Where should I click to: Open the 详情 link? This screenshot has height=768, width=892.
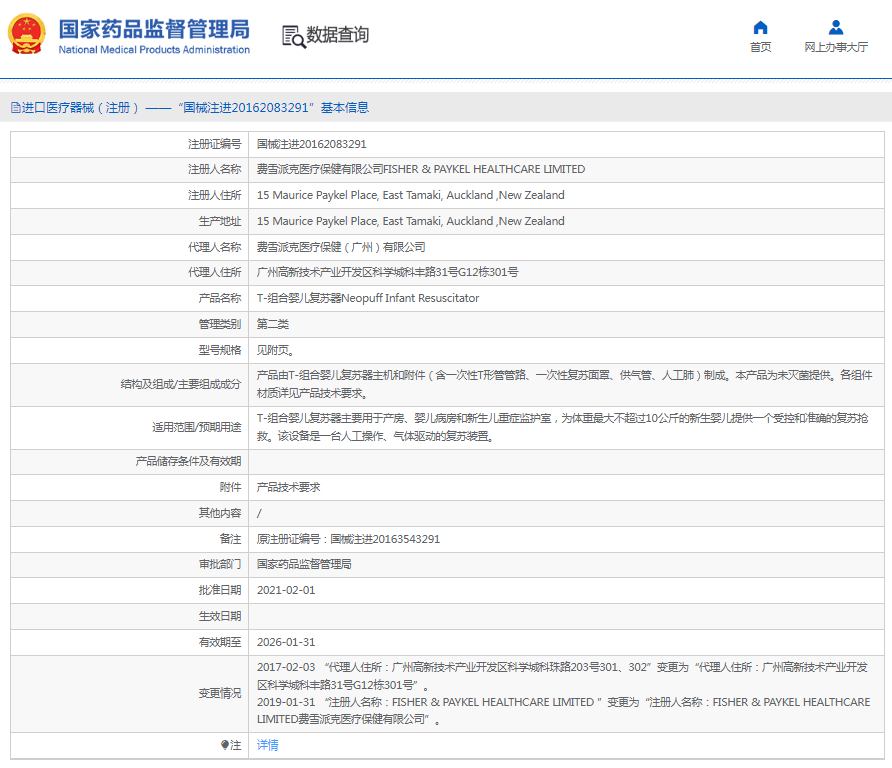pyautogui.click(x=267, y=745)
